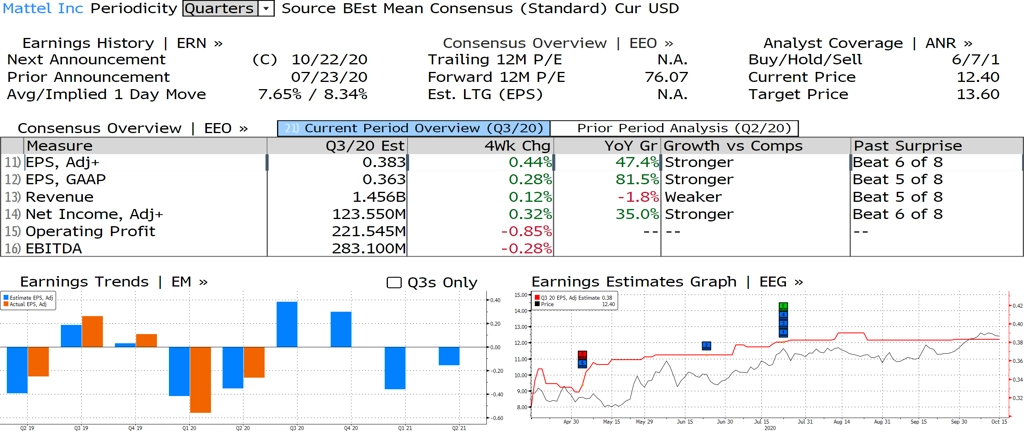1024x434 pixels.
Task: Click black Price legend swatch
Action: [537, 304]
